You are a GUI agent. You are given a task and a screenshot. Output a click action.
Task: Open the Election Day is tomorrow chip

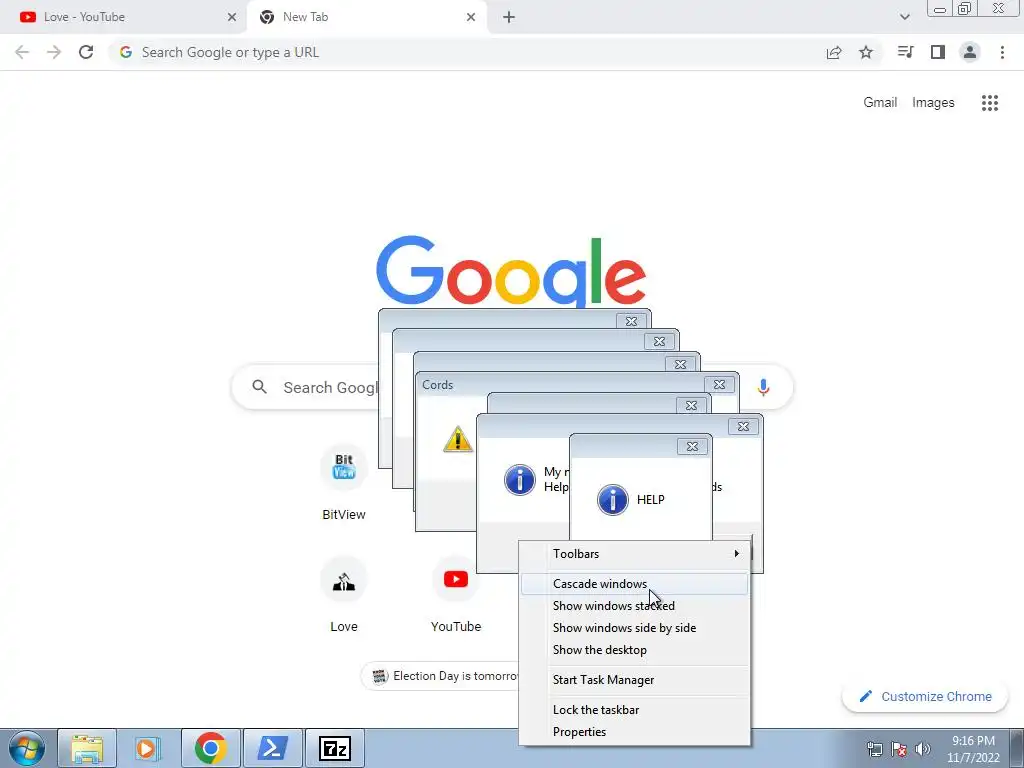click(x=441, y=676)
